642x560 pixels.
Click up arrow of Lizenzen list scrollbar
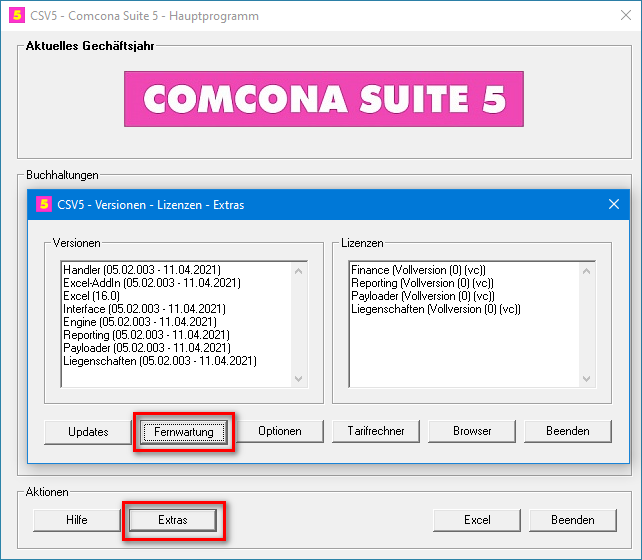[586, 271]
